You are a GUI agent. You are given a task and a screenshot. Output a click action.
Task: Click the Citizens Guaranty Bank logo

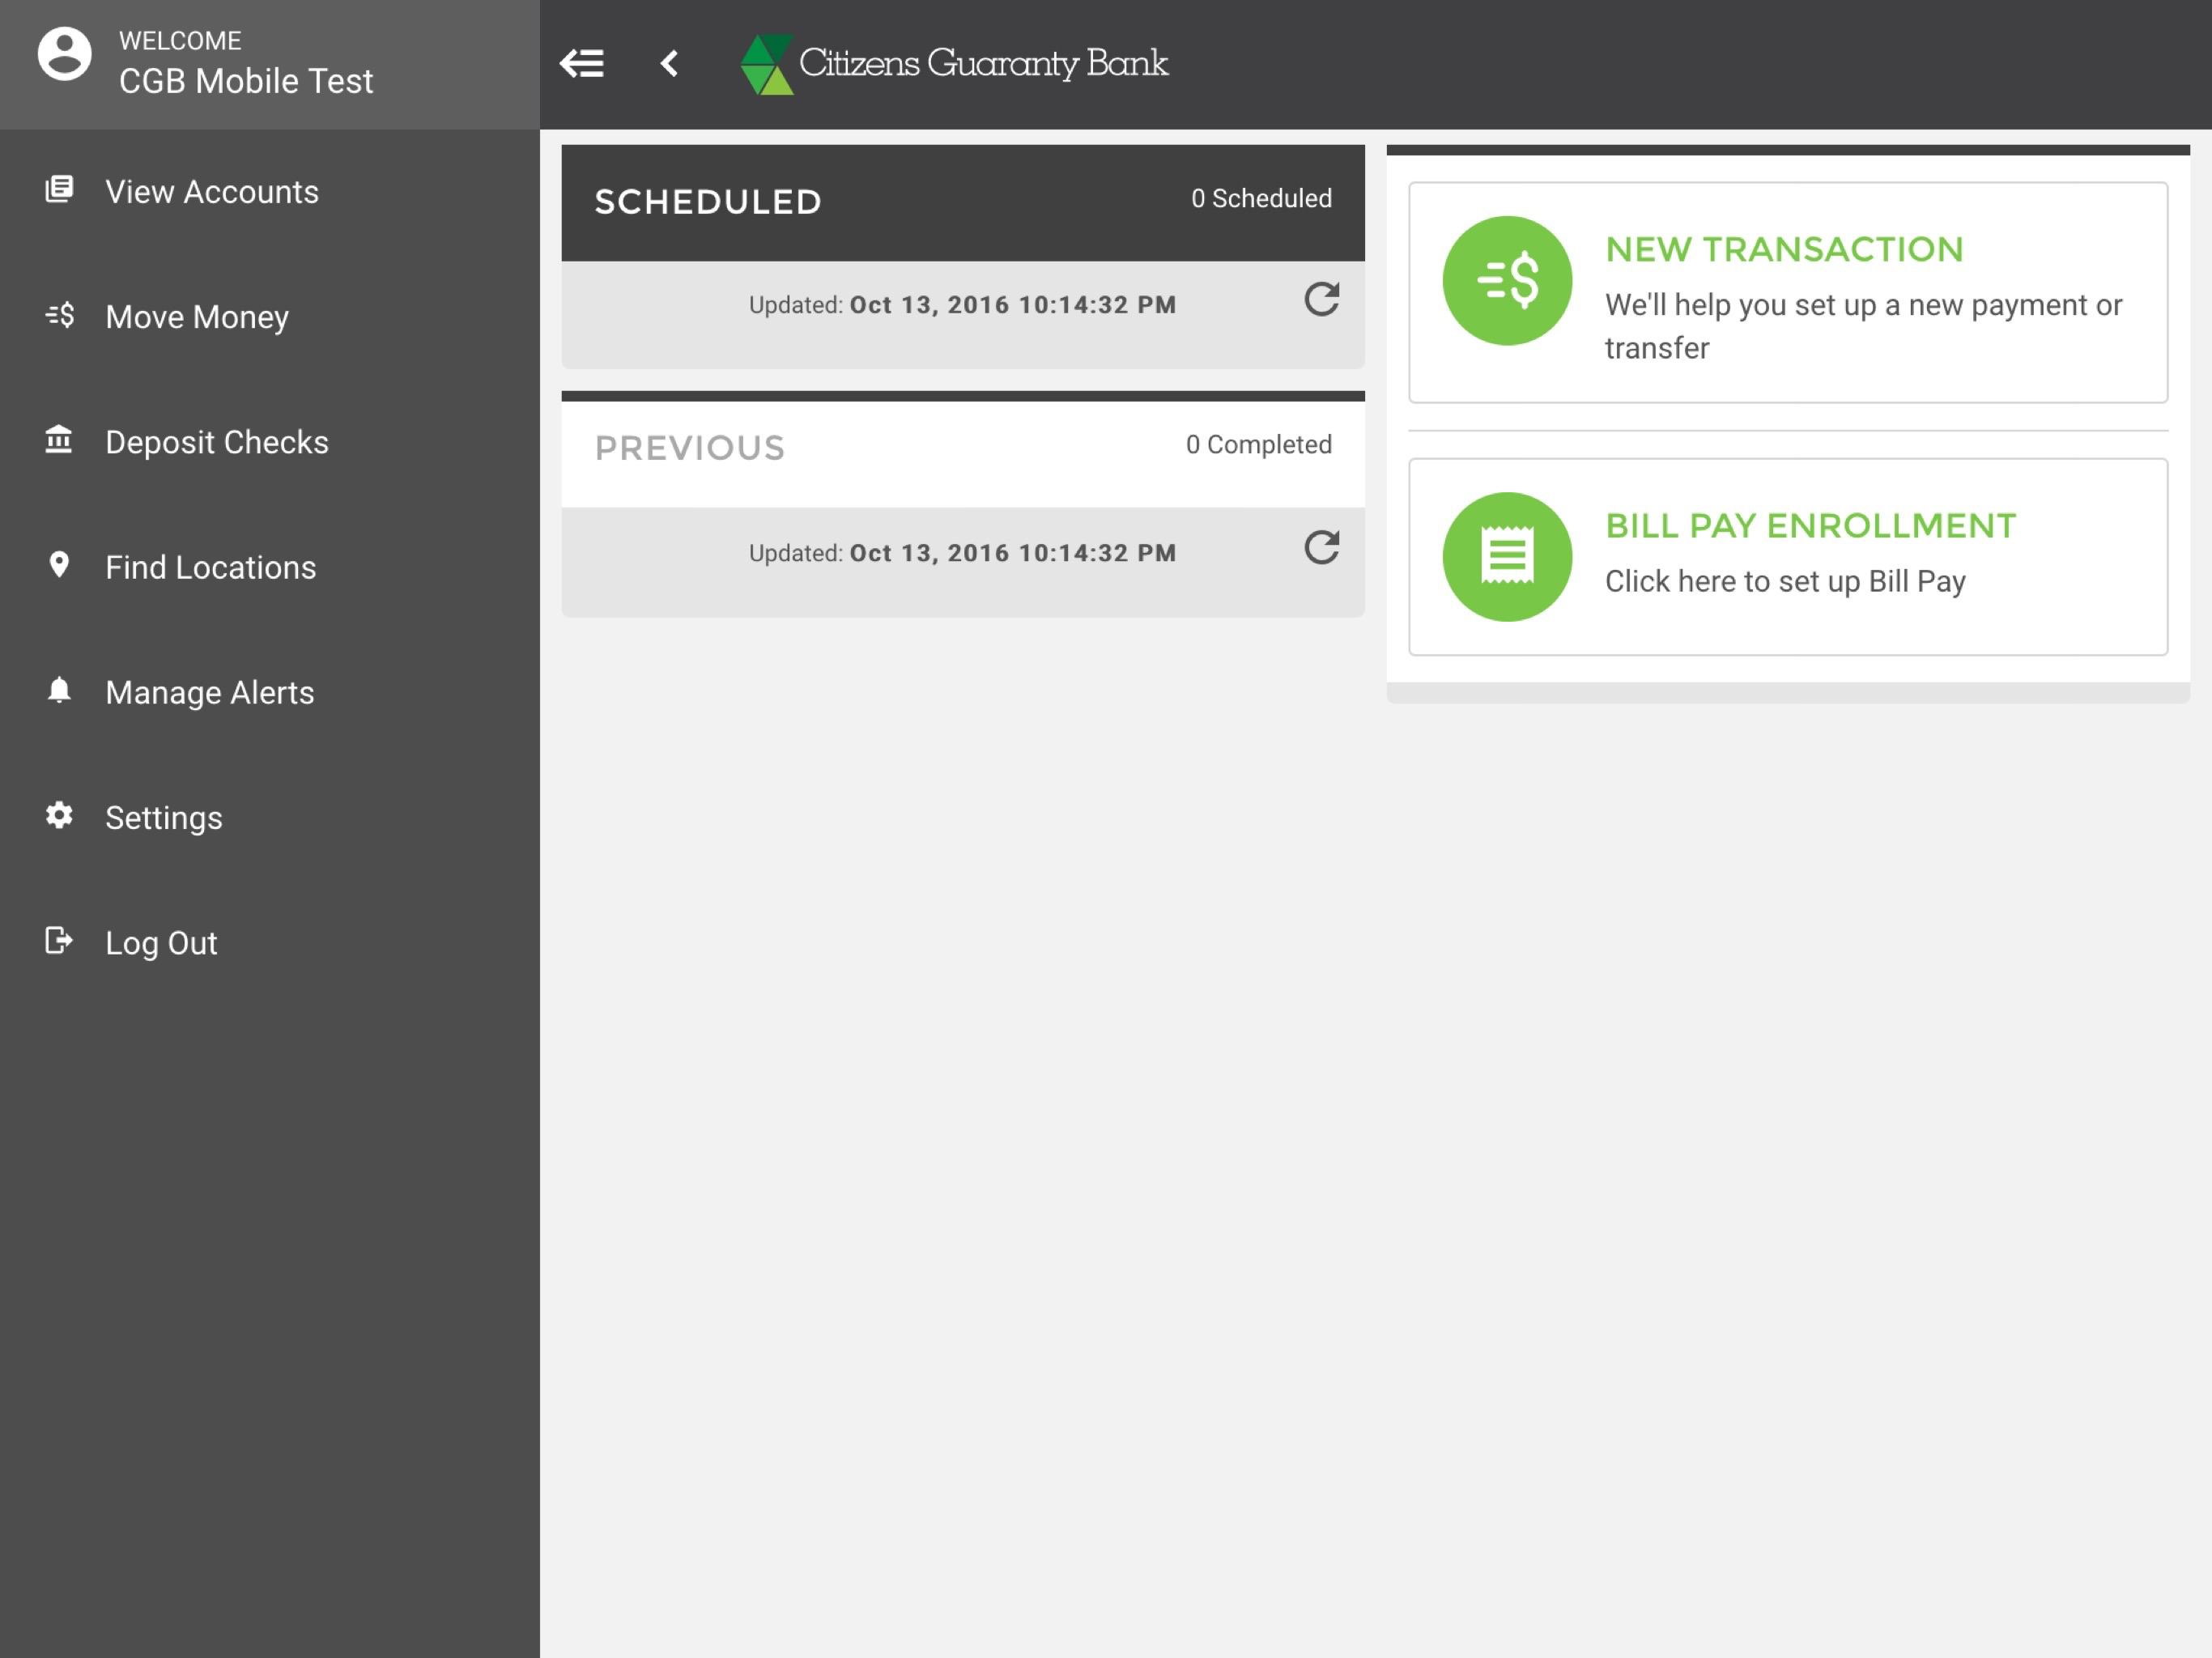point(954,64)
